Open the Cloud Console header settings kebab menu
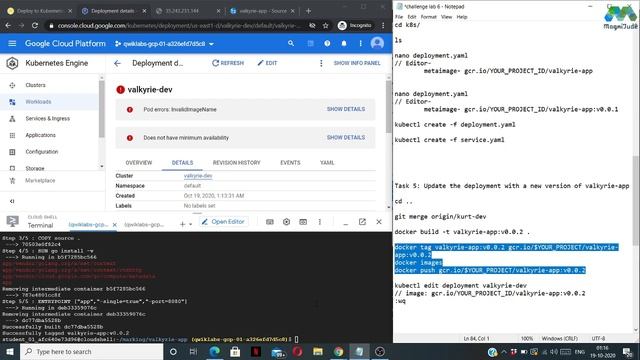Screen dimensions: 640x360 [360, 43]
